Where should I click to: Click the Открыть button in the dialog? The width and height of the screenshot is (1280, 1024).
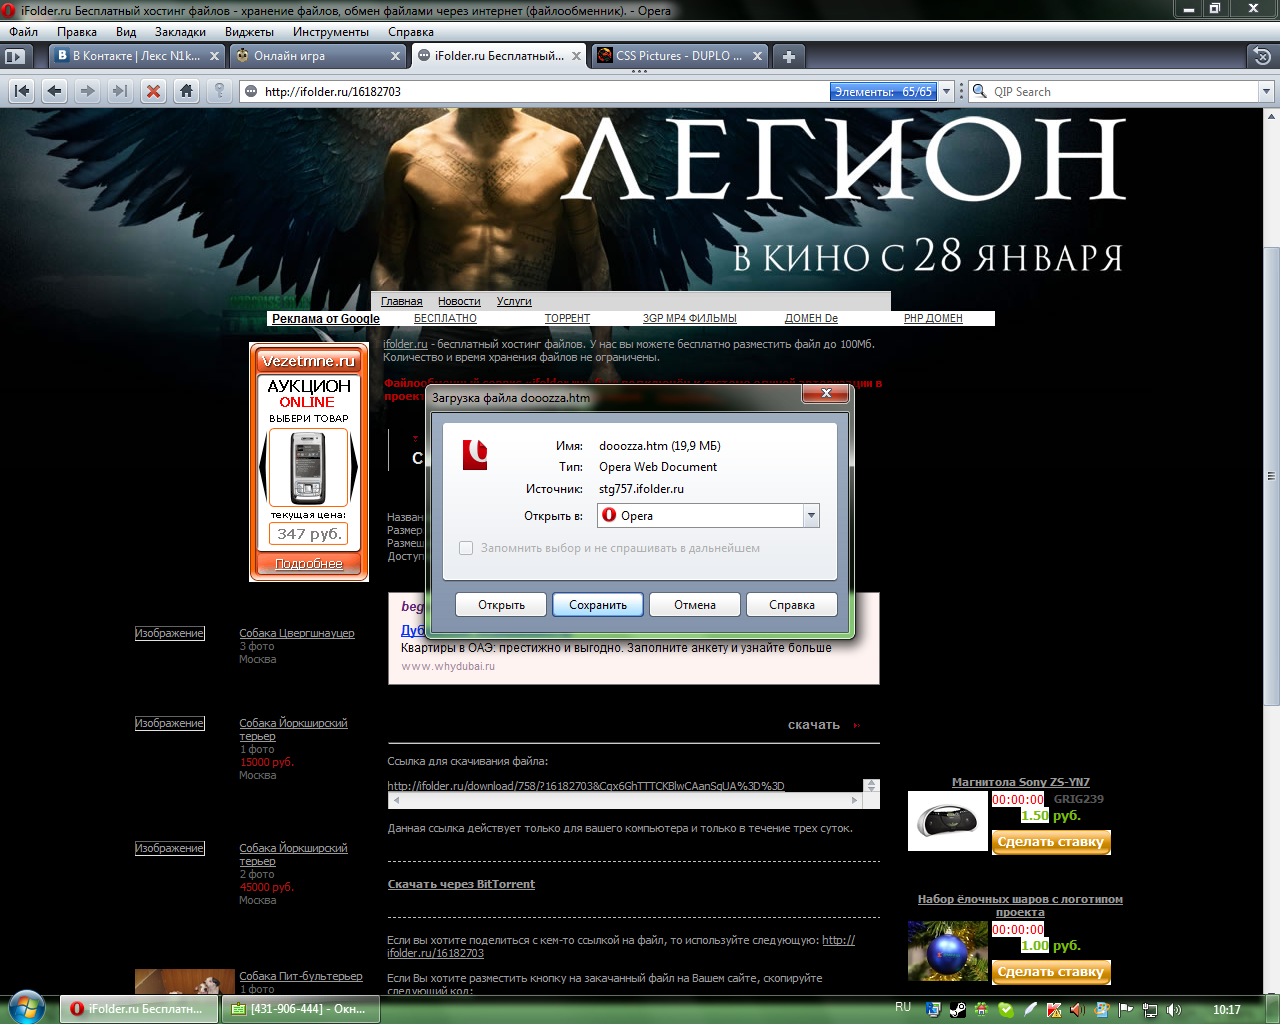501,605
